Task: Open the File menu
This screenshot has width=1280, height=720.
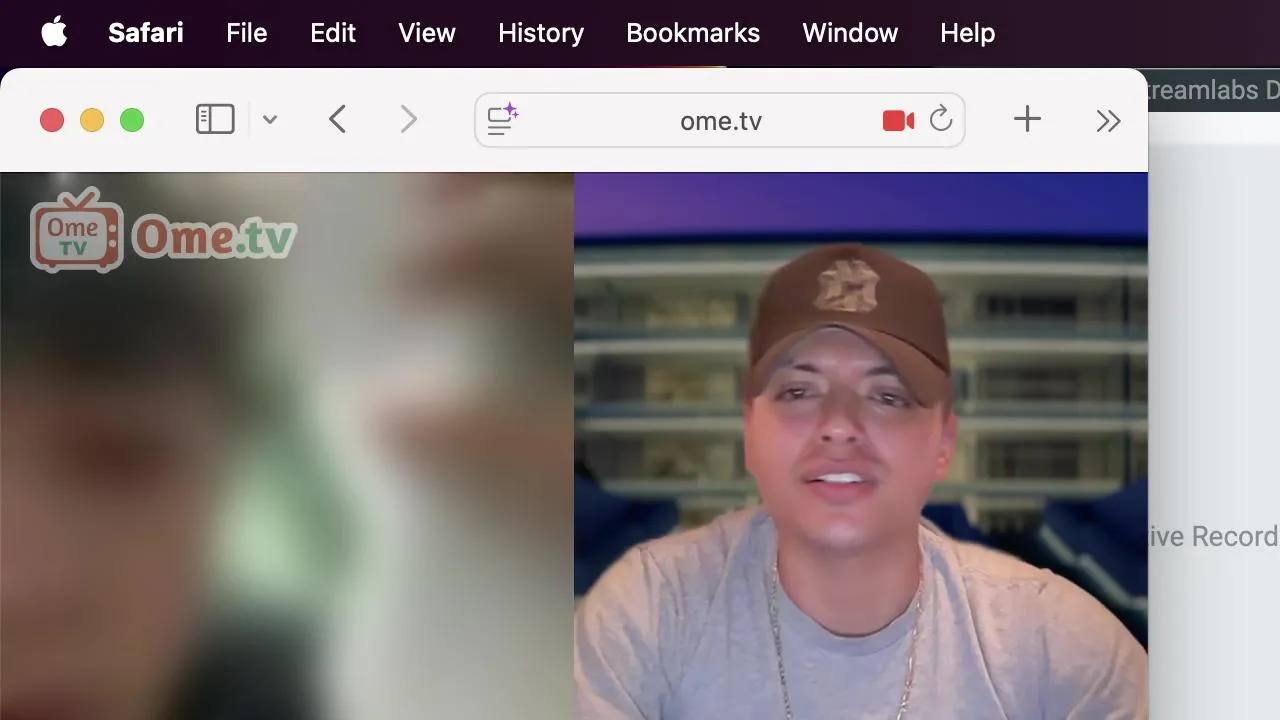Action: click(x=246, y=33)
